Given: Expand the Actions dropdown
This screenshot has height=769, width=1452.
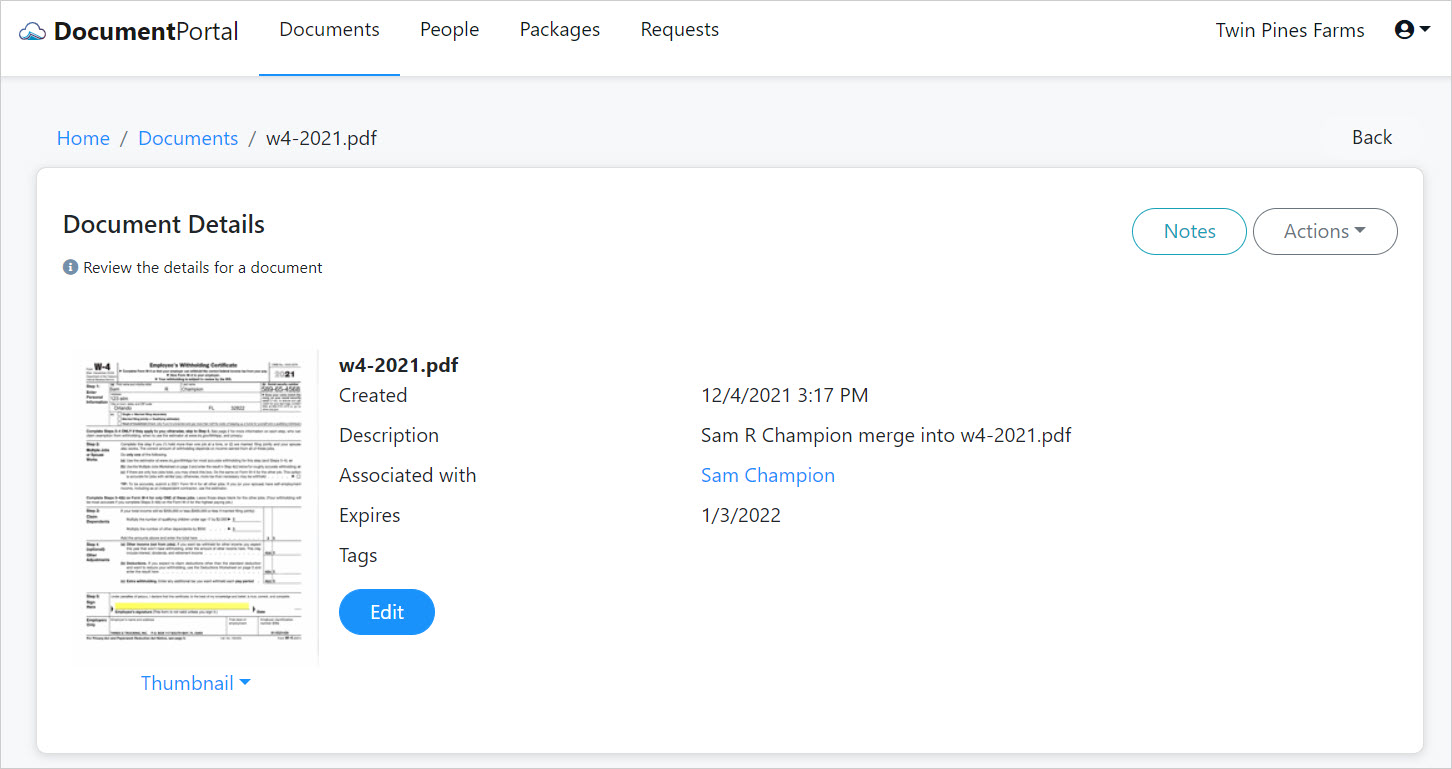Looking at the screenshot, I should coord(1325,231).
